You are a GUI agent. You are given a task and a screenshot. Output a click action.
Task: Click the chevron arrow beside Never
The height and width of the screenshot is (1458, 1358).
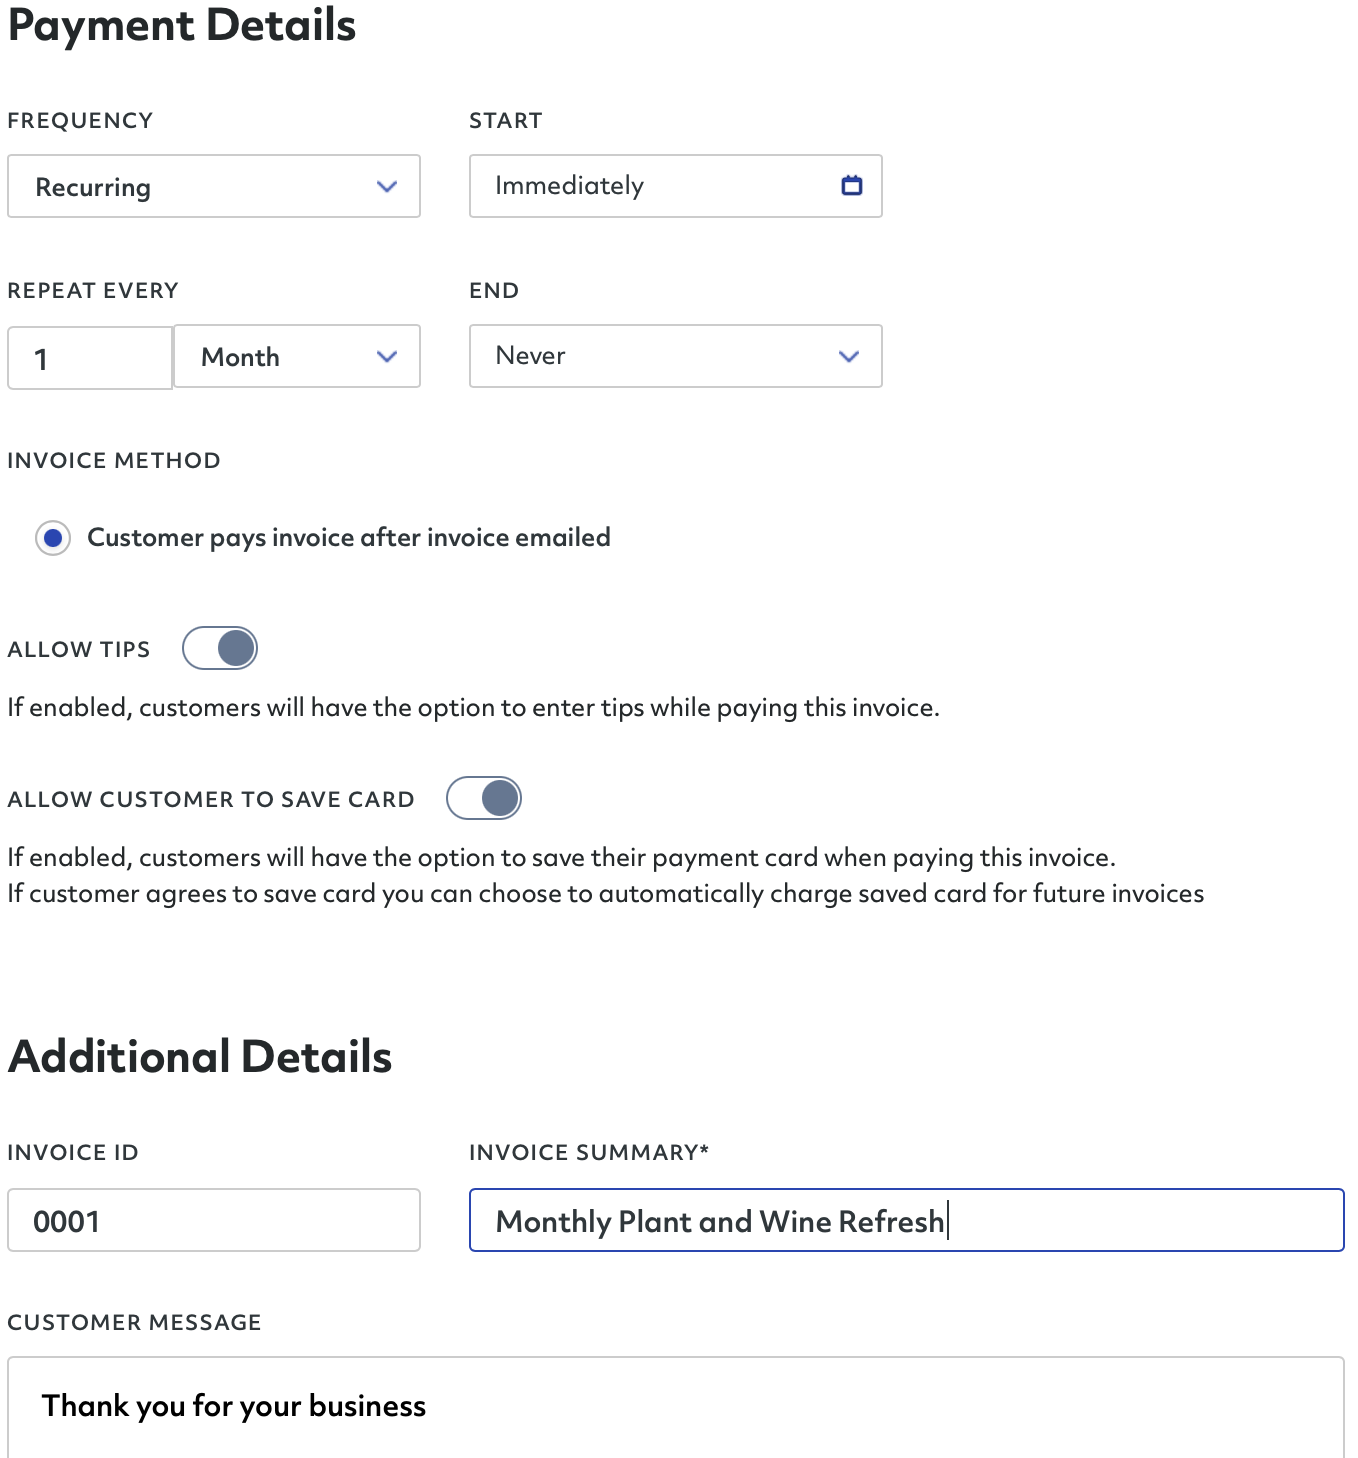(849, 357)
